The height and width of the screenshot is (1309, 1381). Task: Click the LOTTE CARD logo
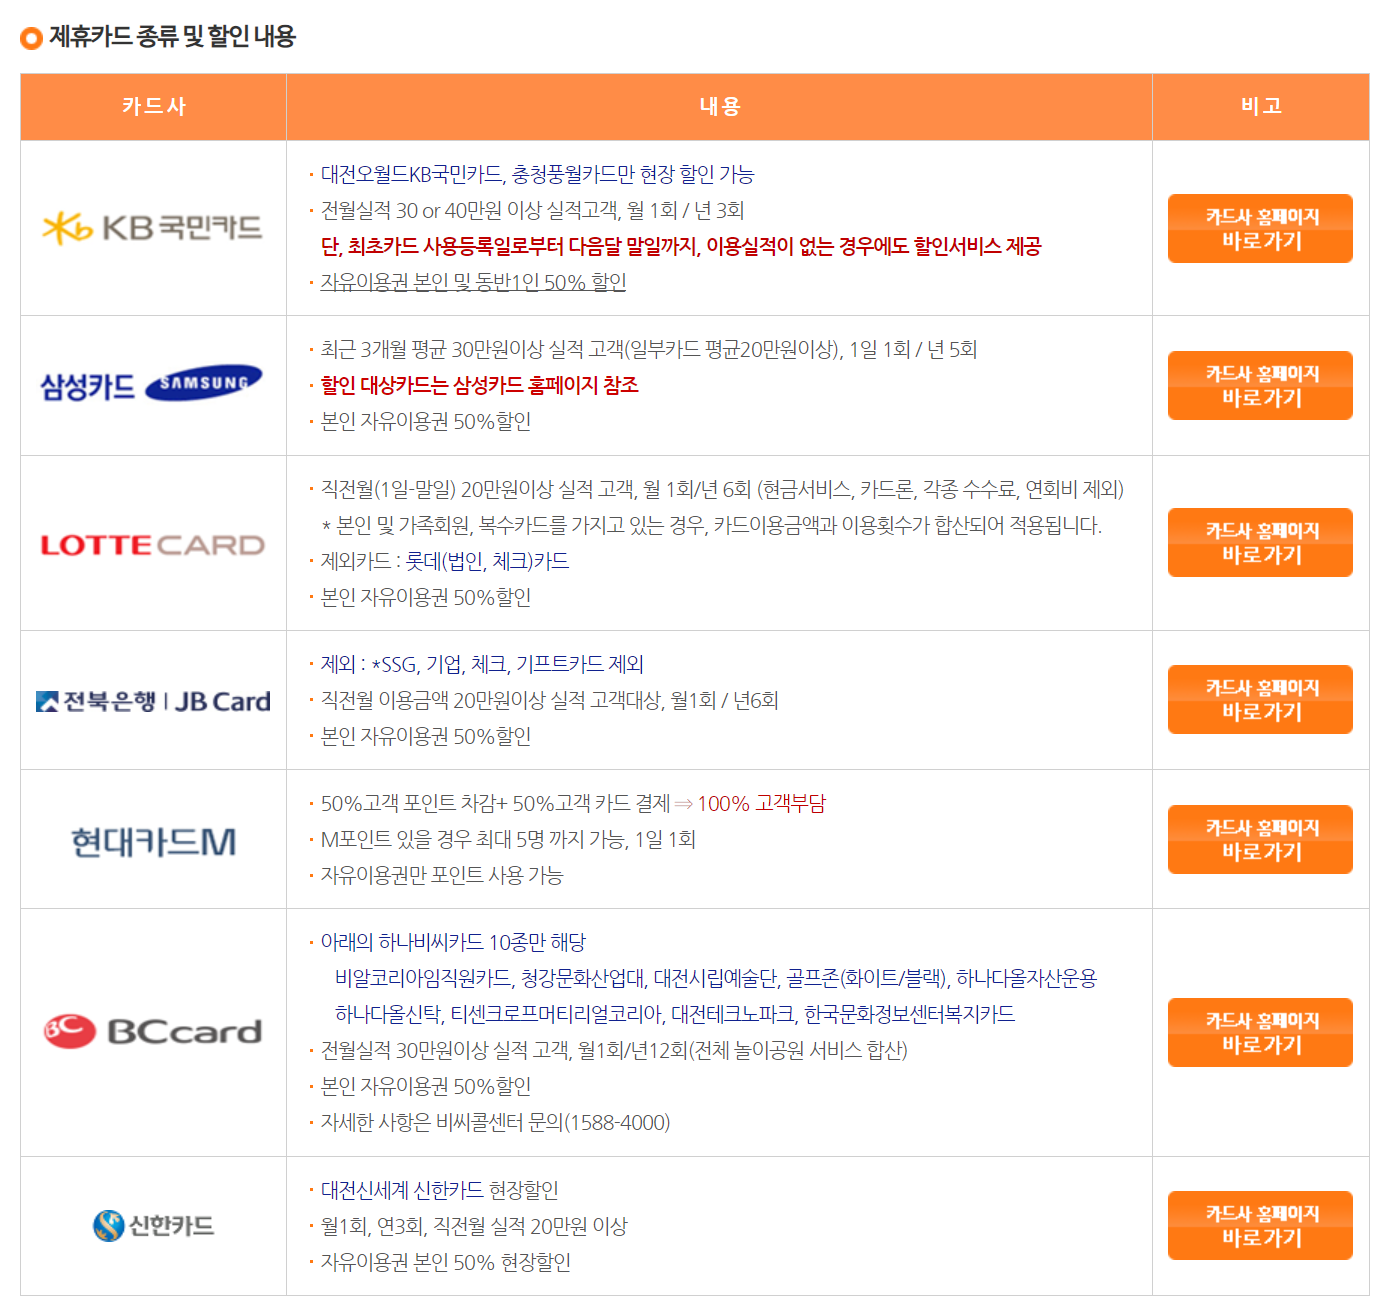point(152,545)
